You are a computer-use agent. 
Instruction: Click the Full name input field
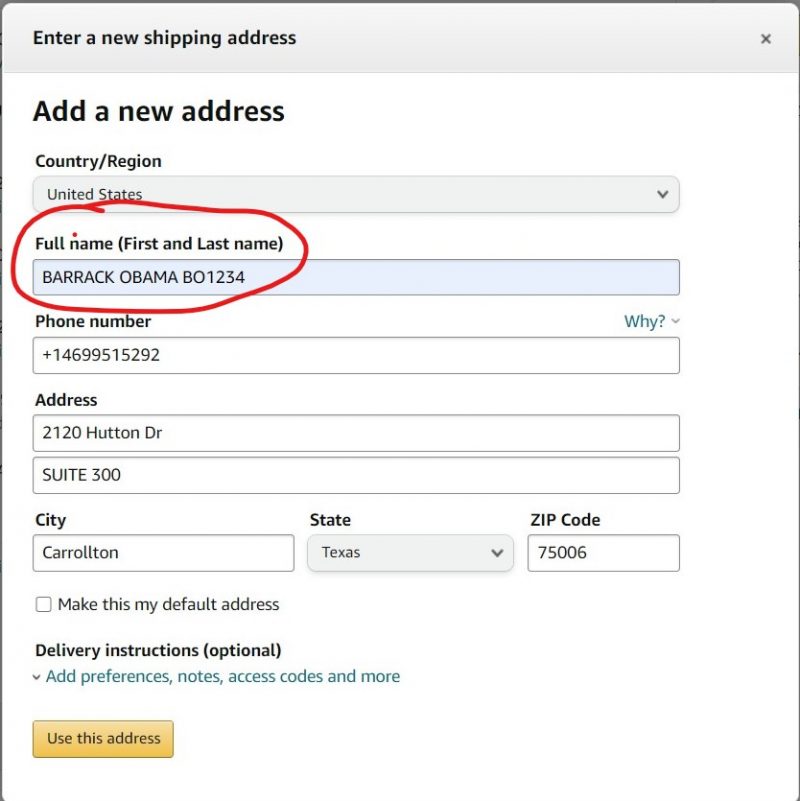coord(356,277)
